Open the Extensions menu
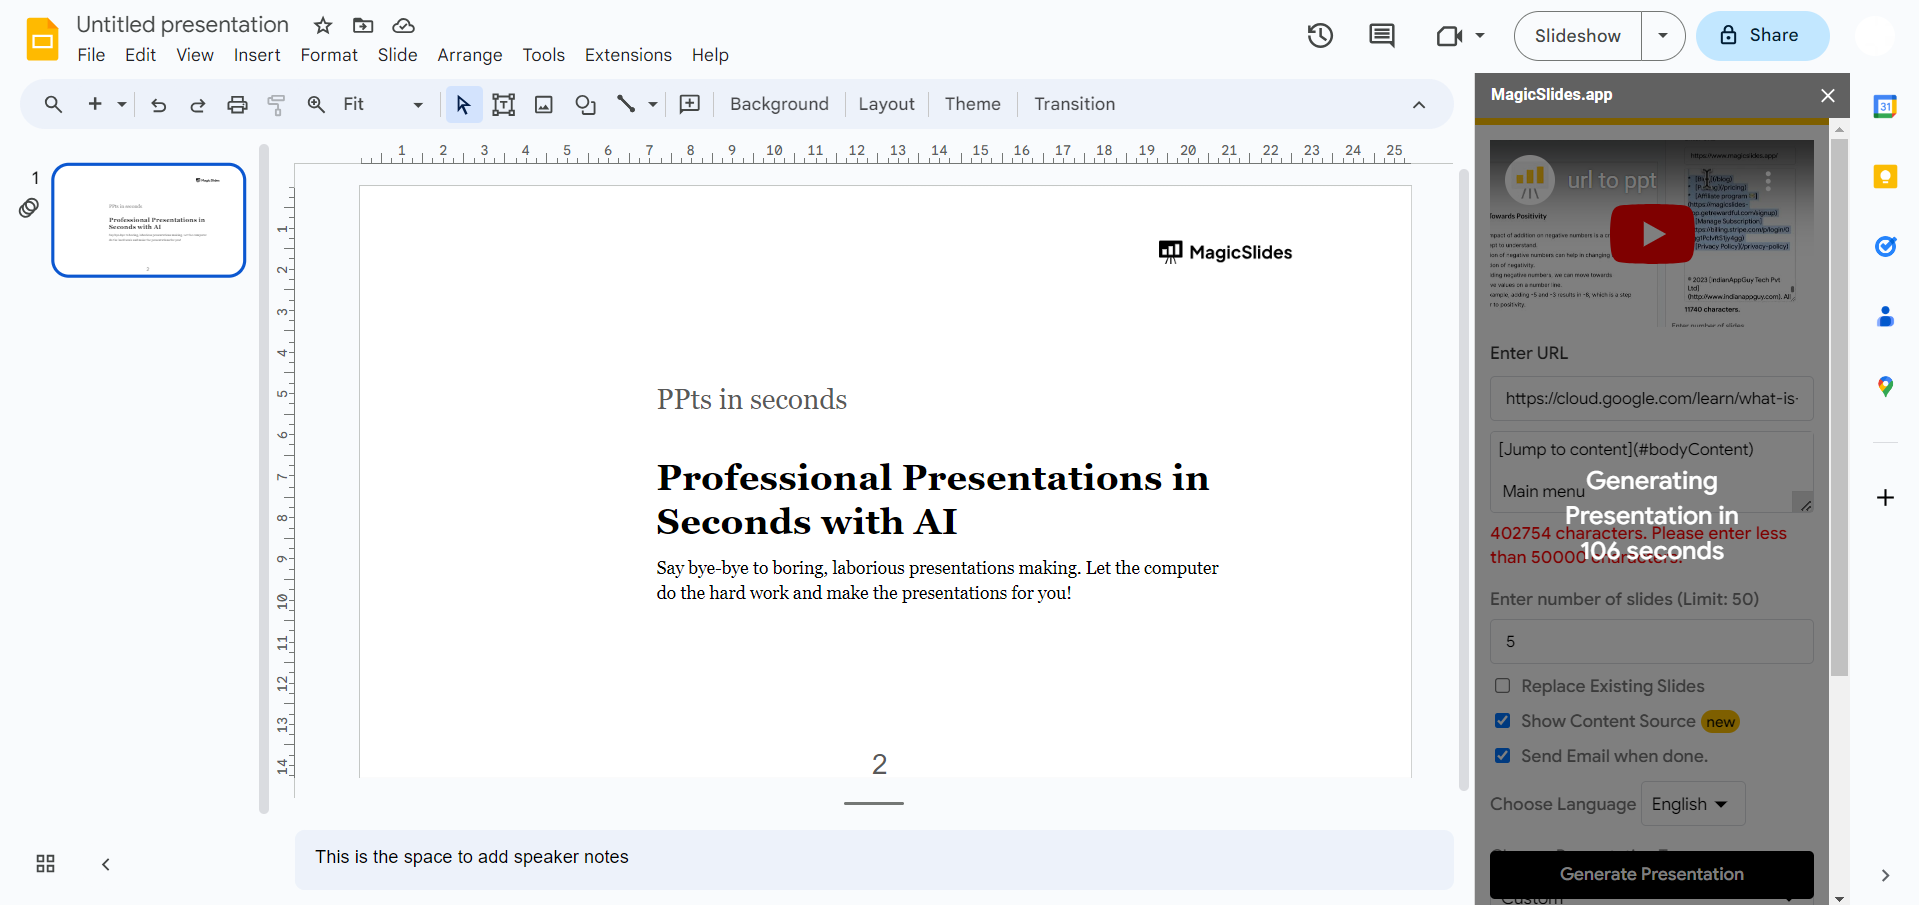 pos(628,55)
